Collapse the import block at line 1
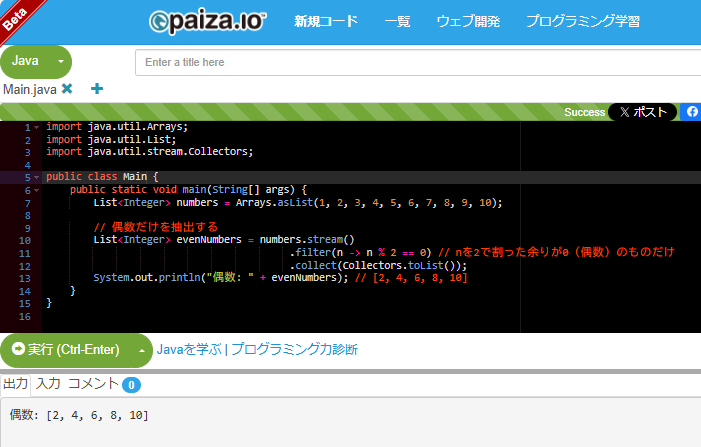The width and height of the screenshot is (701, 447). point(37,128)
